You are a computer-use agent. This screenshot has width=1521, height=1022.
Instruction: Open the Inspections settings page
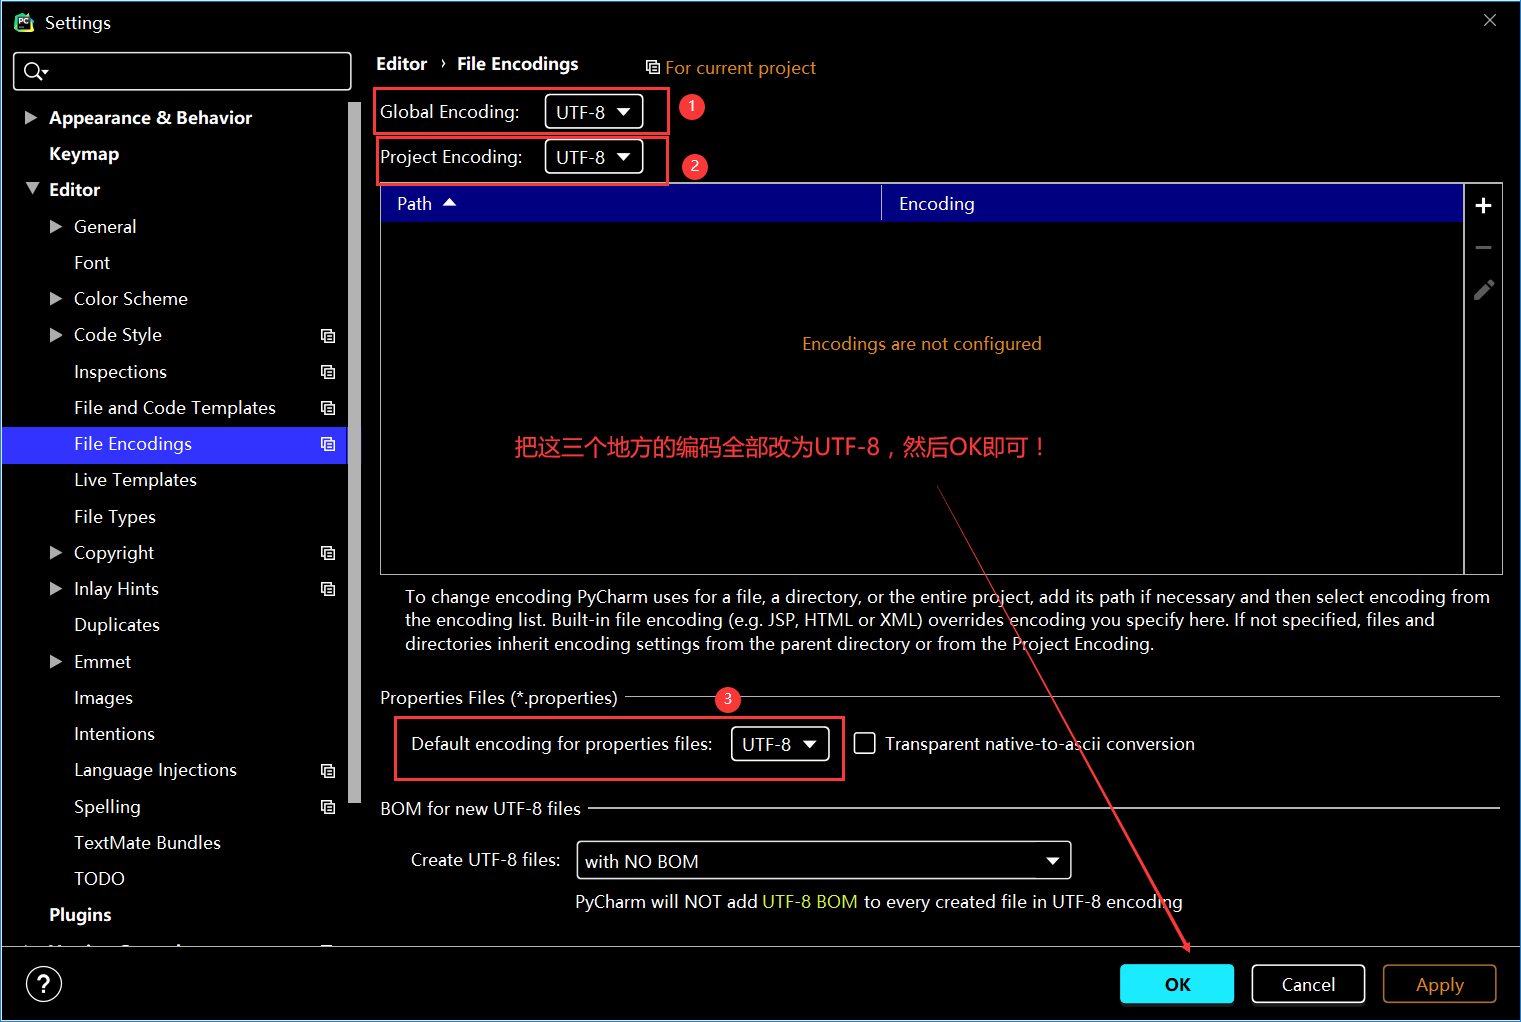120,372
